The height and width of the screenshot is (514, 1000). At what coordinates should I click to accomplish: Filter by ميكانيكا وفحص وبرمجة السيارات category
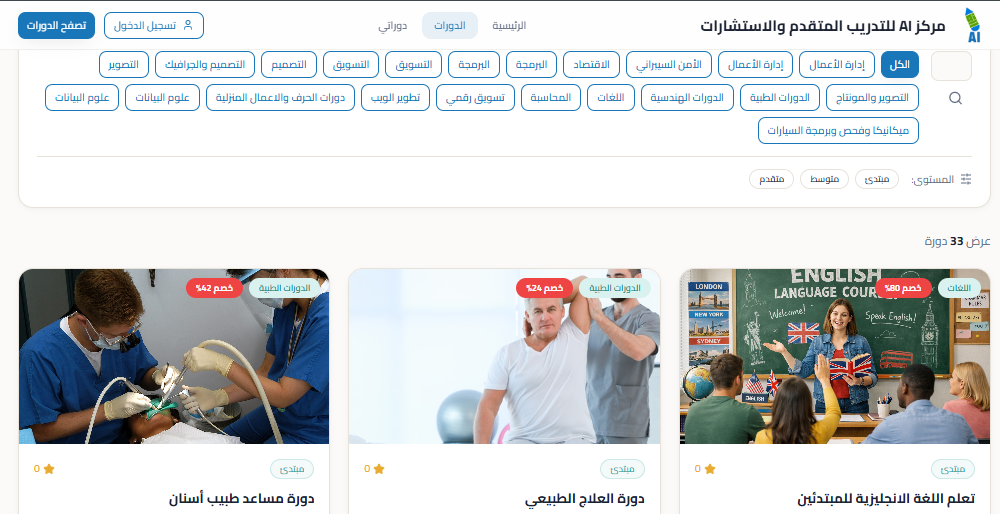point(839,131)
